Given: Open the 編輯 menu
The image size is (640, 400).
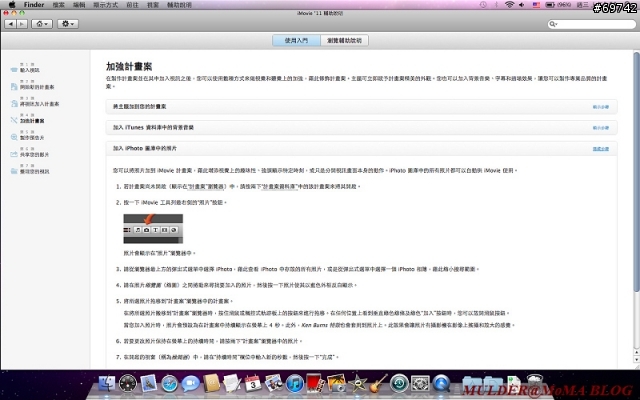Looking at the screenshot, I should (x=79, y=5).
